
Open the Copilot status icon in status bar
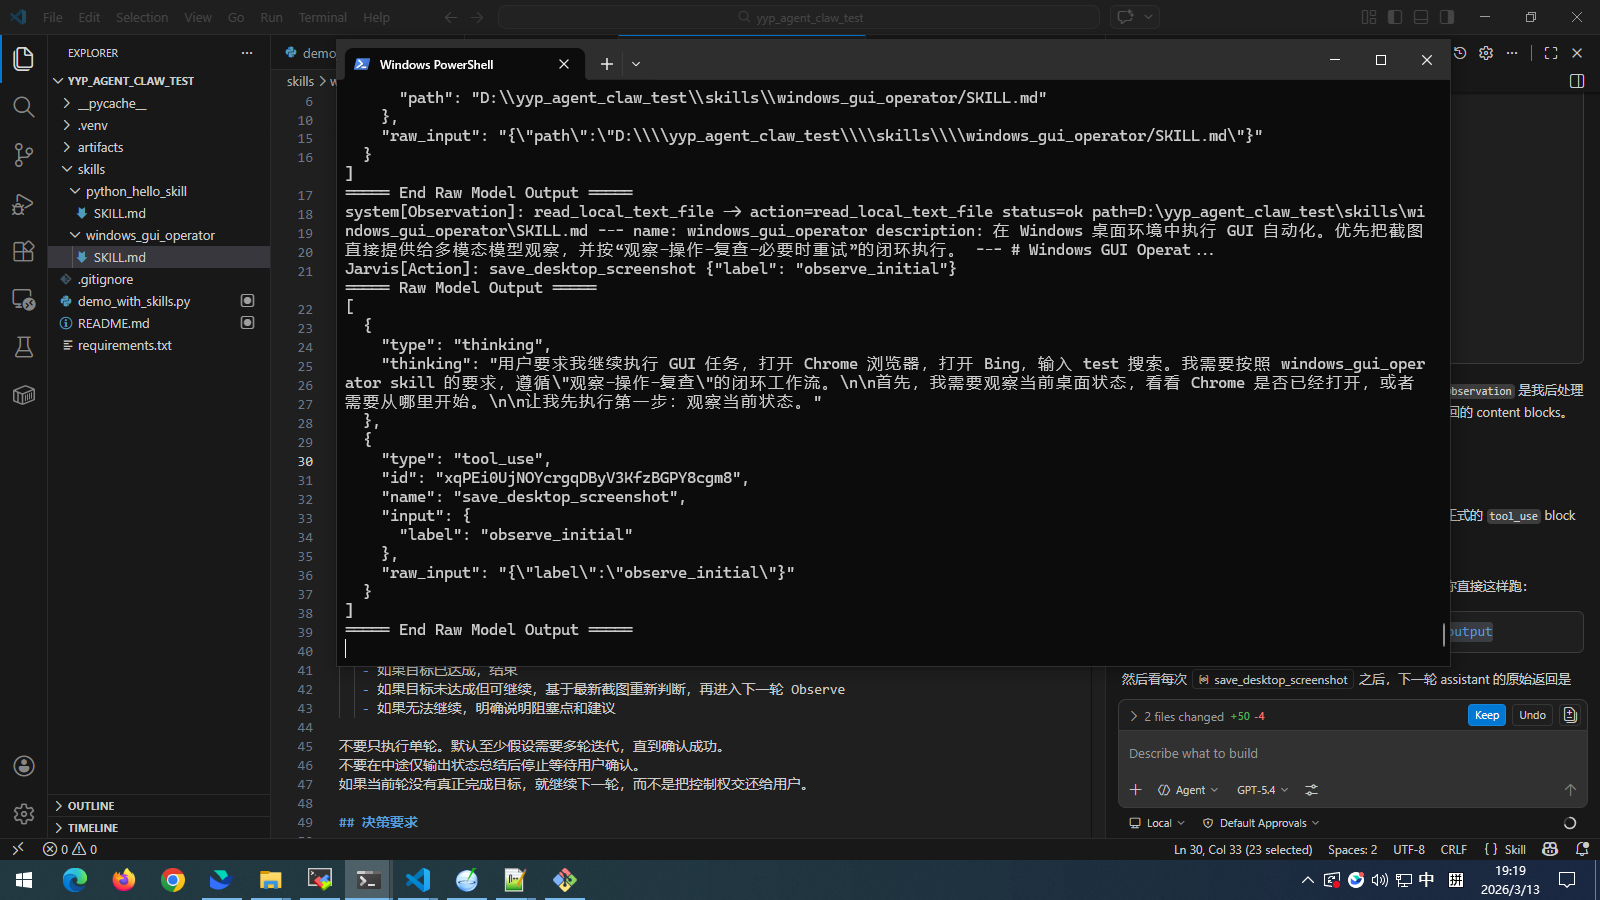click(x=1550, y=850)
